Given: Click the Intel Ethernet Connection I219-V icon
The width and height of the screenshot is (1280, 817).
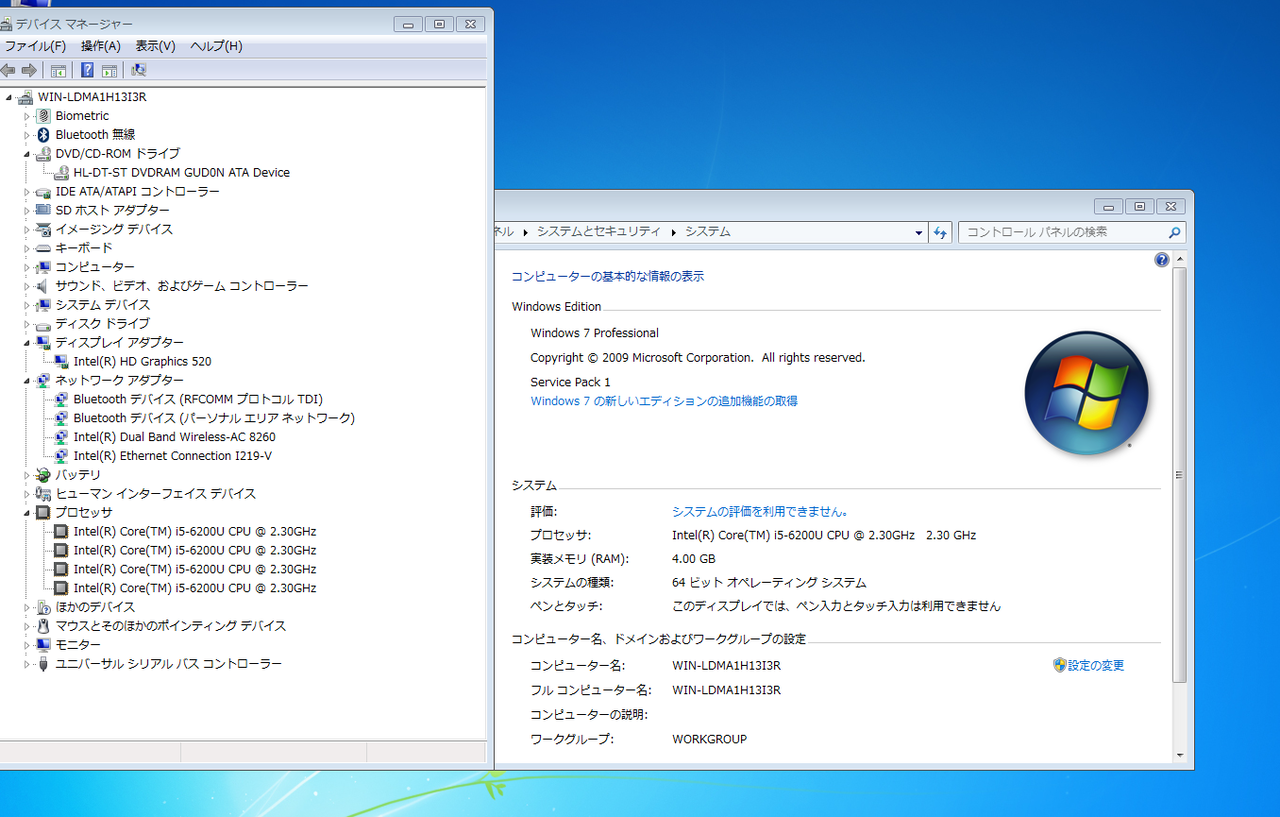Looking at the screenshot, I should pyautogui.click(x=61, y=456).
